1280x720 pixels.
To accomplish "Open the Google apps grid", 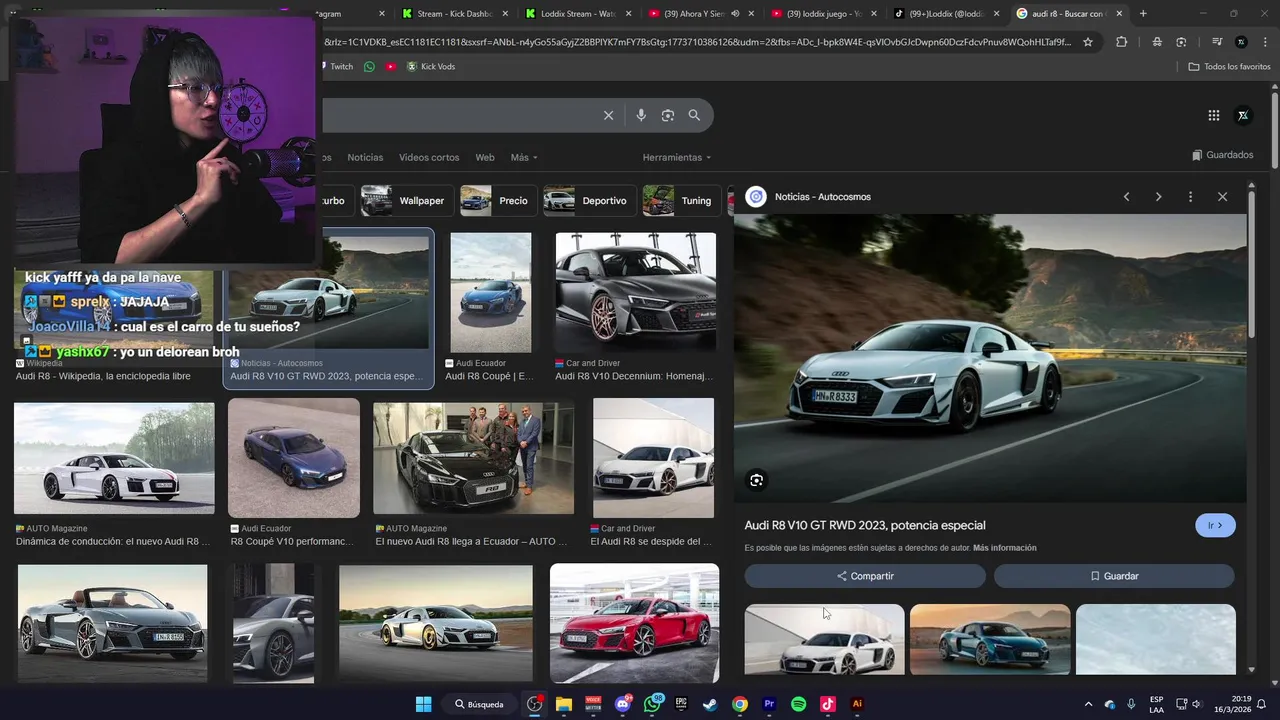I will point(1214,115).
